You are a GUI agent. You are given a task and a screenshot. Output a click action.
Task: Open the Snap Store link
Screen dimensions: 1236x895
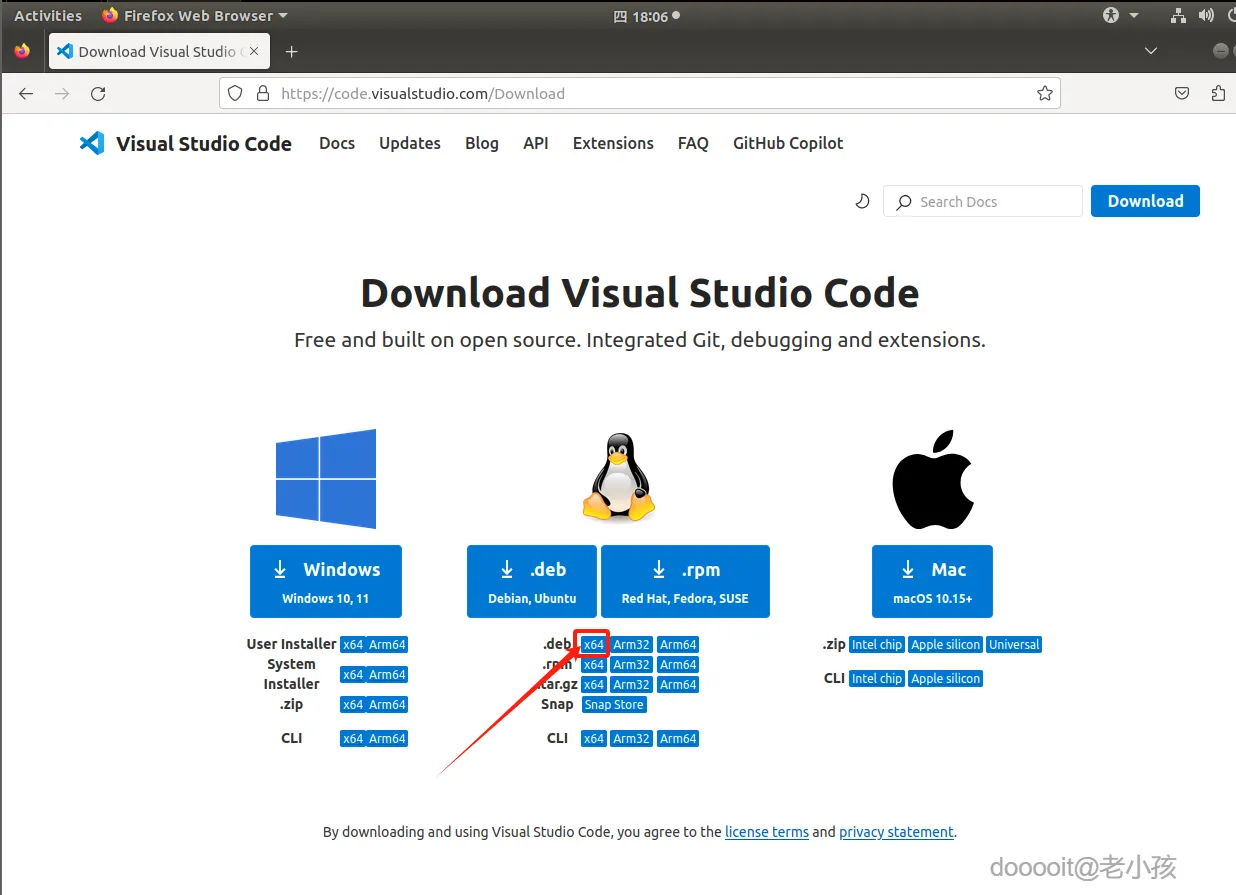click(614, 705)
